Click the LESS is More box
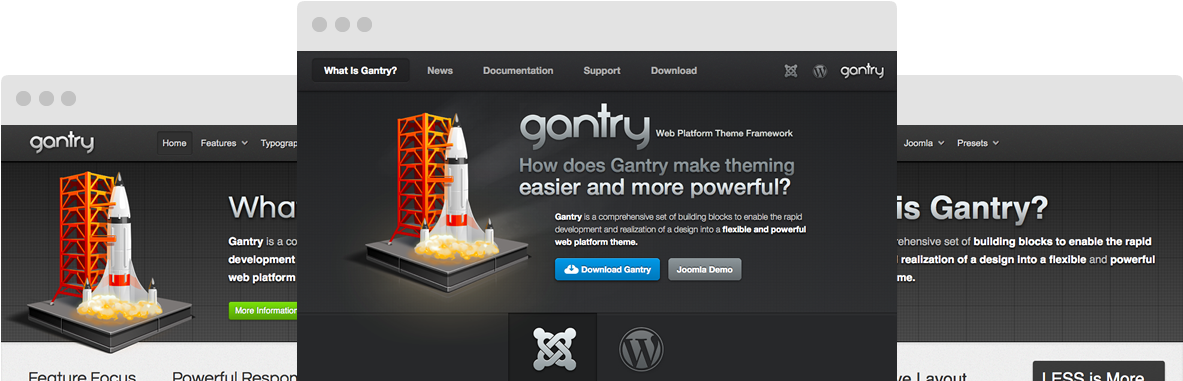The width and height of the screenshot is (1183, 381). coord(1098,371)
